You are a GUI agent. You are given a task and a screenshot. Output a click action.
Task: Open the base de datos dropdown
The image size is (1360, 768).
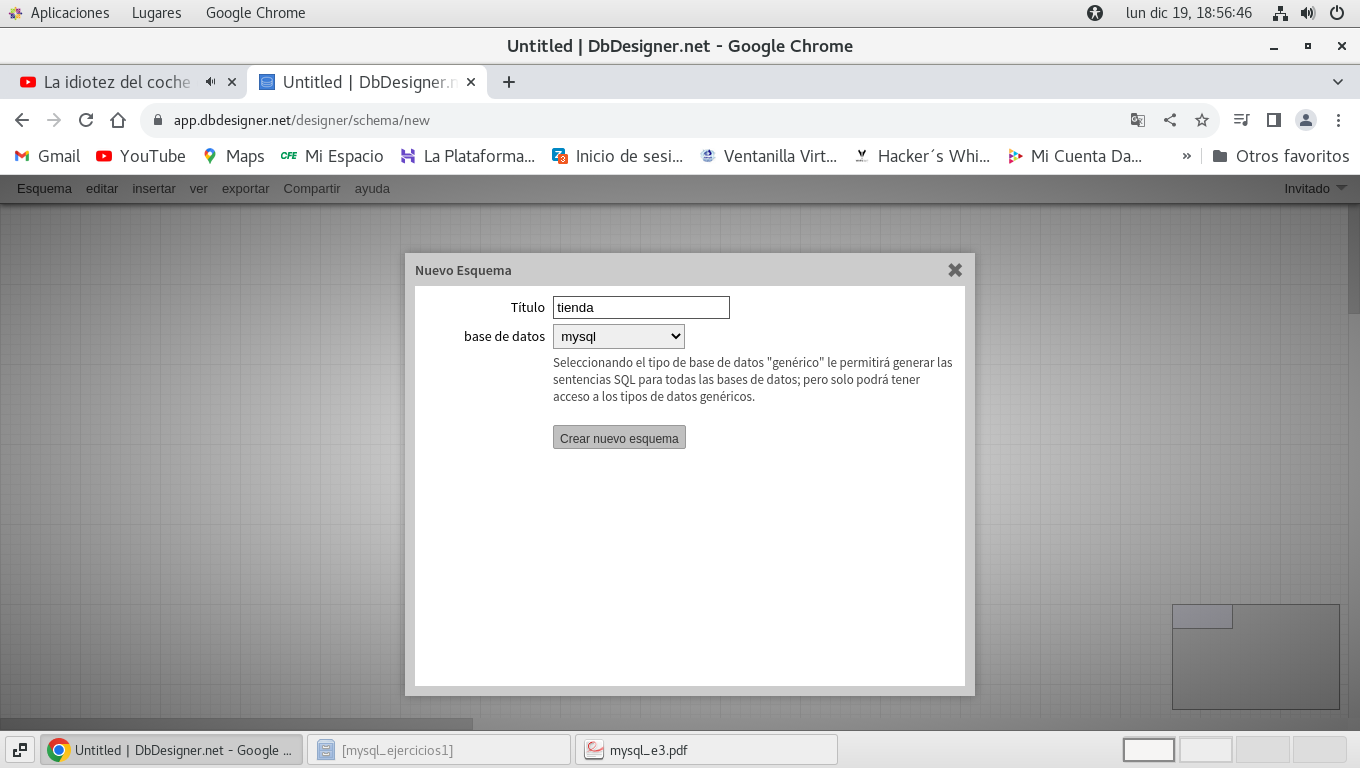618,337
